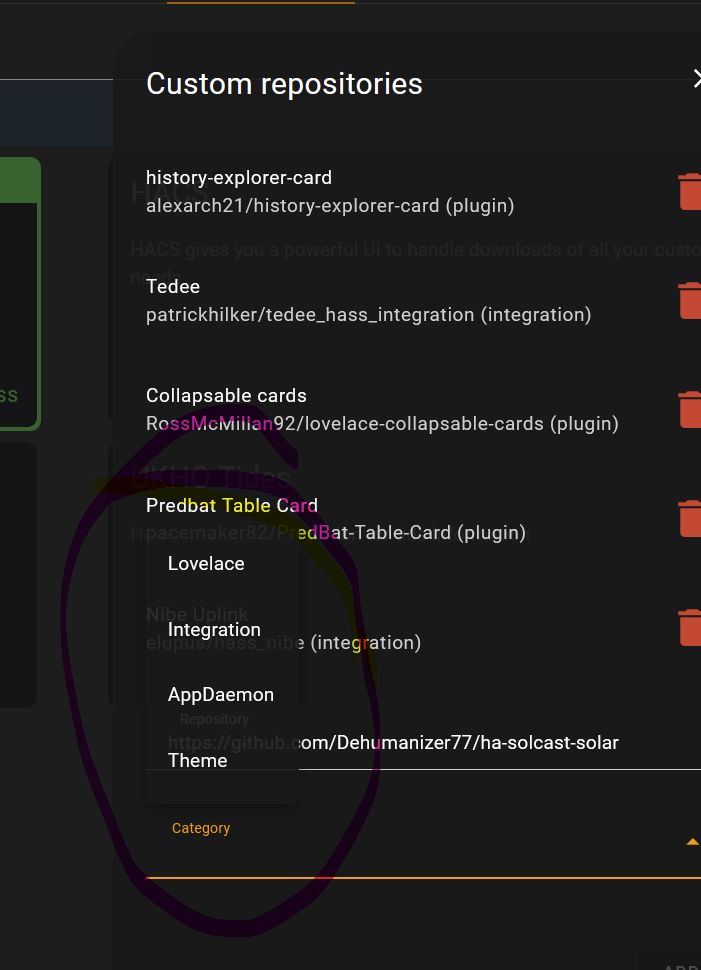This screenshot has width=701, height=970.
Task: Click the Repository URL input field
Action: [423, 739]
